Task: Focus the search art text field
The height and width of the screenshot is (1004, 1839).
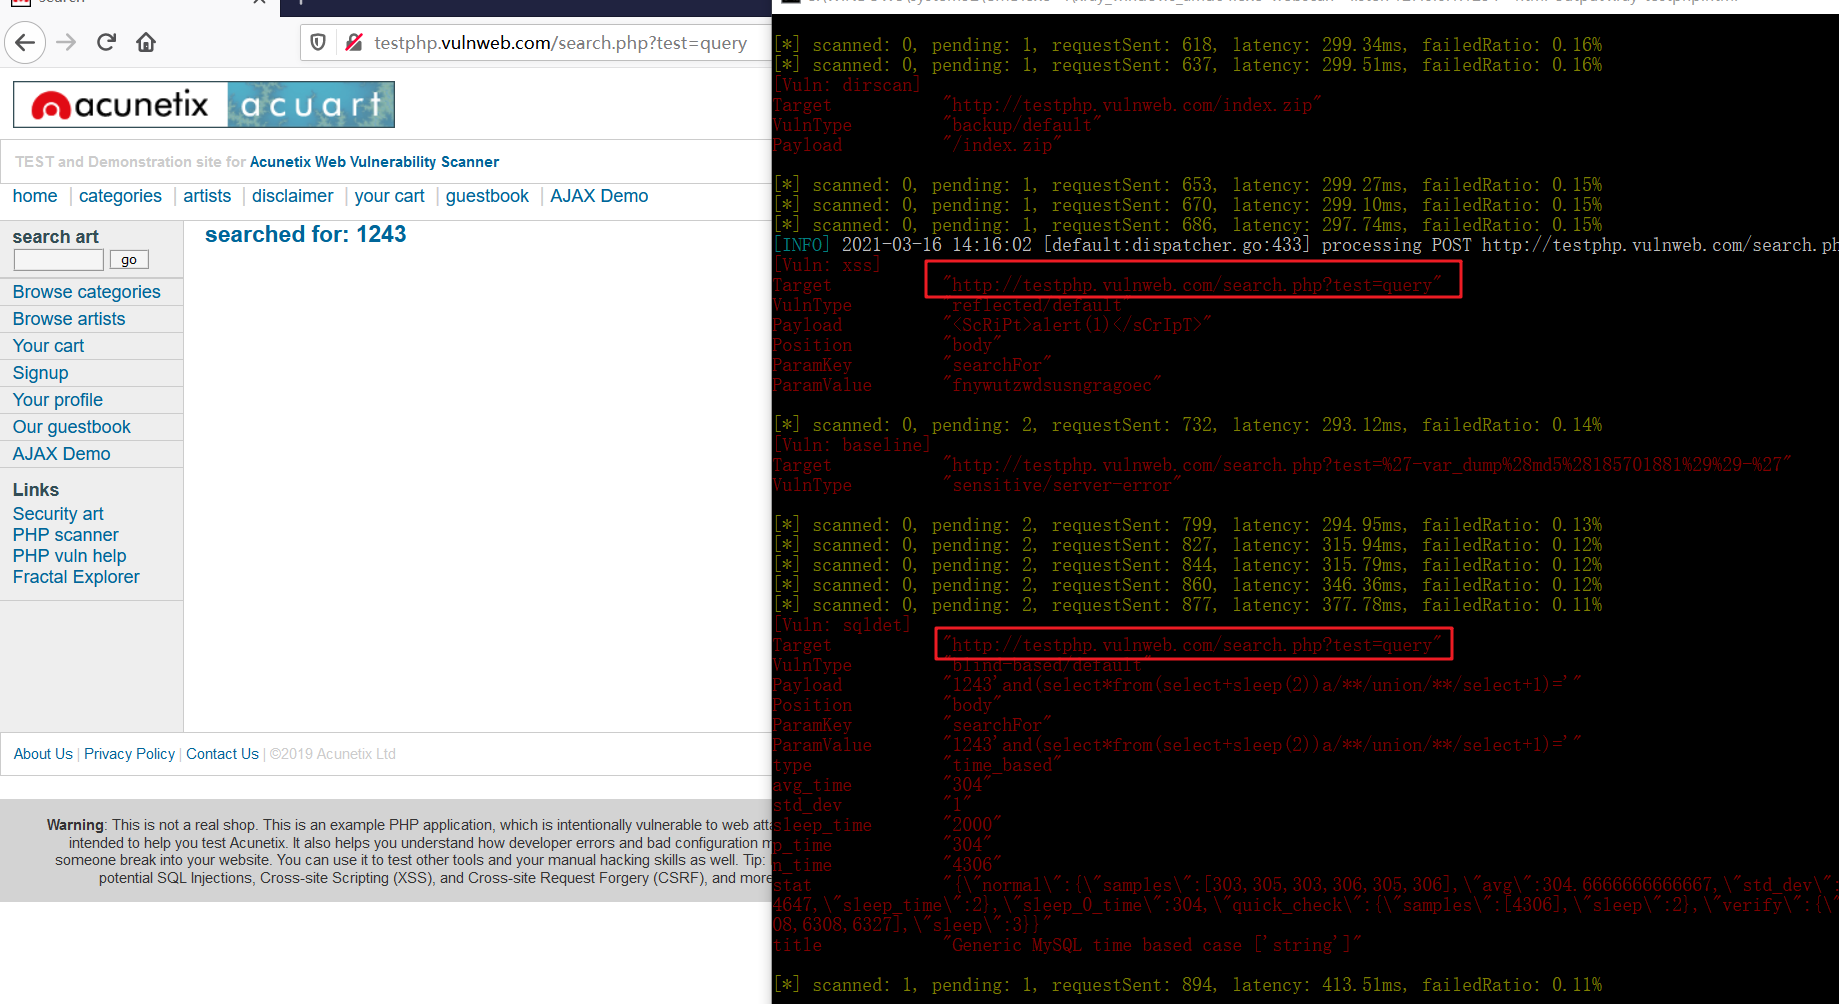Action: [x=59, y=260]
